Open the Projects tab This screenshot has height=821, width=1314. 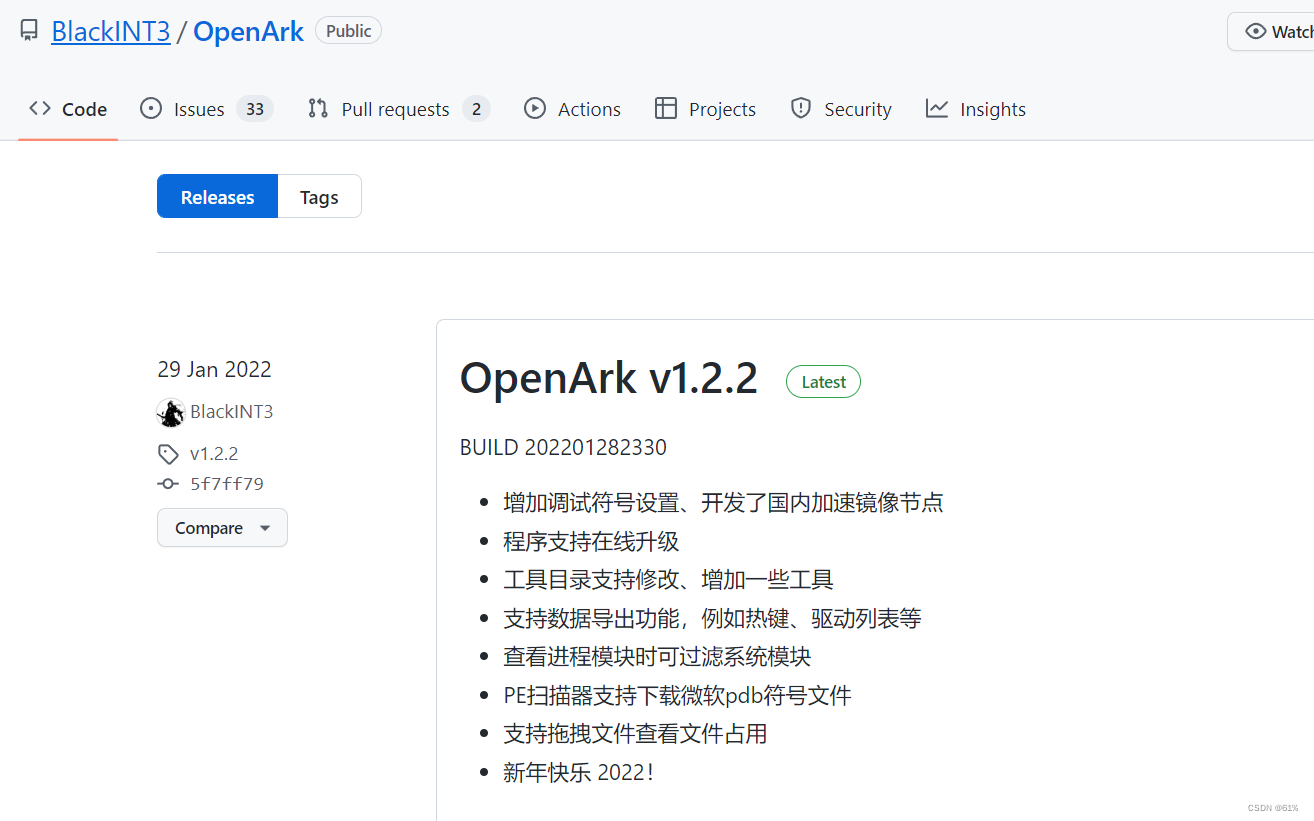coord(706,109)
